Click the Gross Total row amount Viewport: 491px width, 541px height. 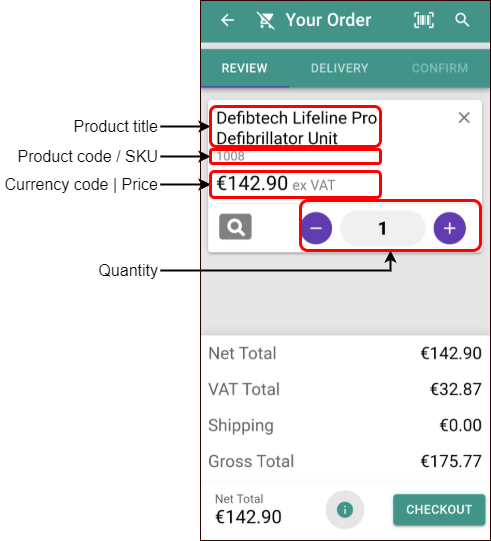pos(451,461)
